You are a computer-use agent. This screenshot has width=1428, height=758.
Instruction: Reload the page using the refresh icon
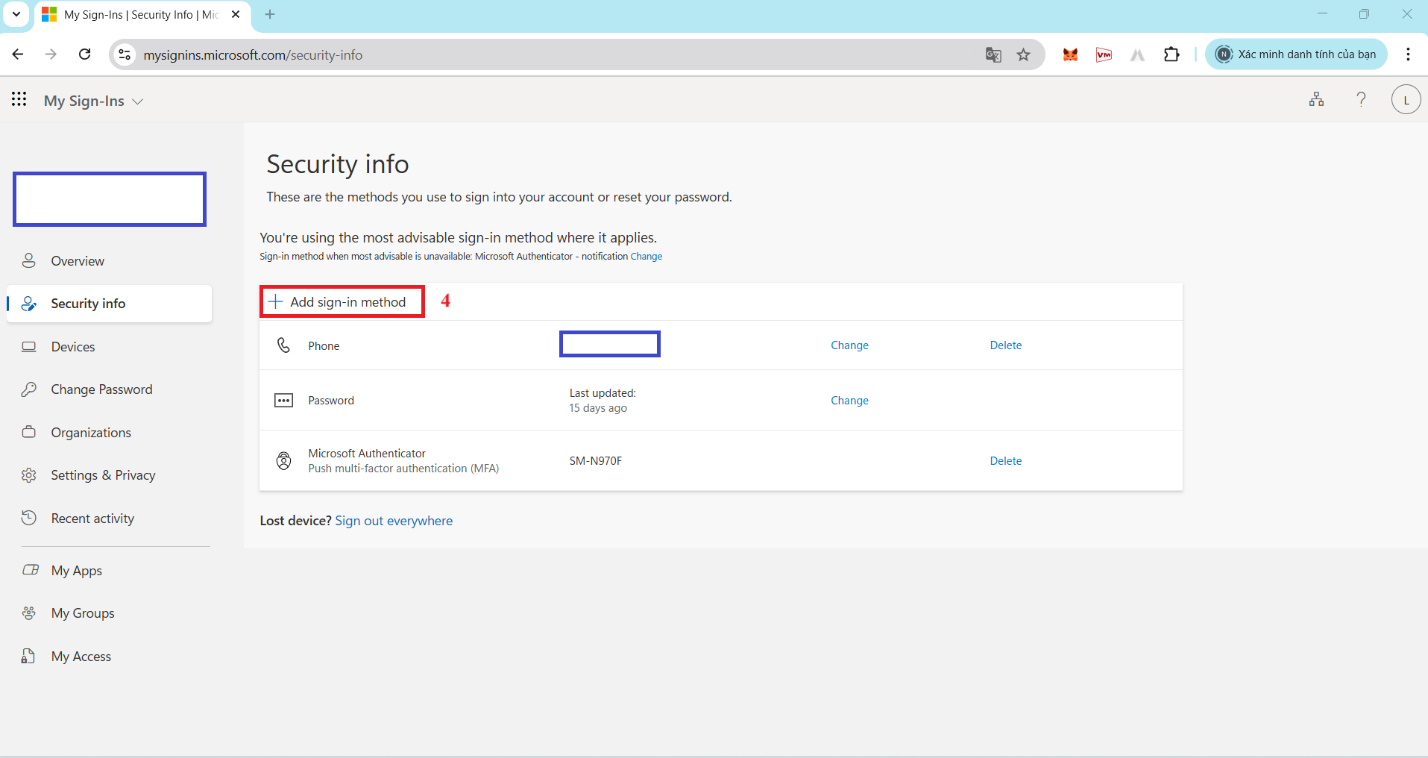[x=85, y=55]
